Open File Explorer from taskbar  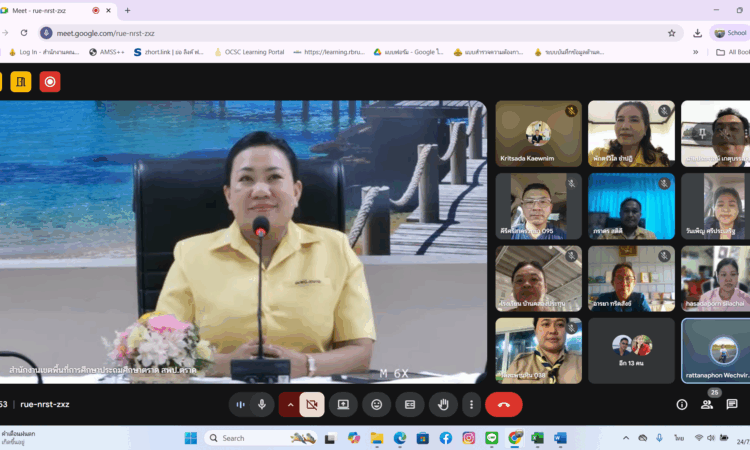tap(376, 438)
